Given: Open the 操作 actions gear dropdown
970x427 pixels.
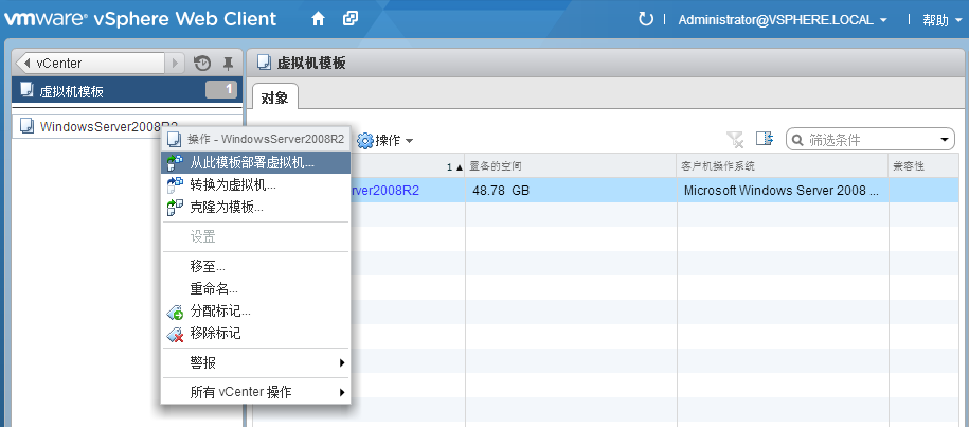Looking at the screenshot, I should pos(385,140).
